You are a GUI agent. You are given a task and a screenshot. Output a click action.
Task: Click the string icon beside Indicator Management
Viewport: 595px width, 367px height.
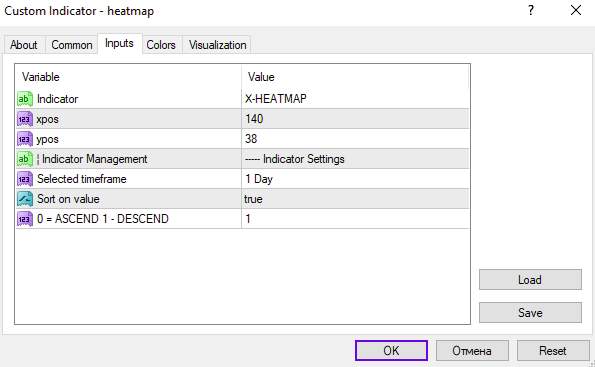click(x=25, y=159)
